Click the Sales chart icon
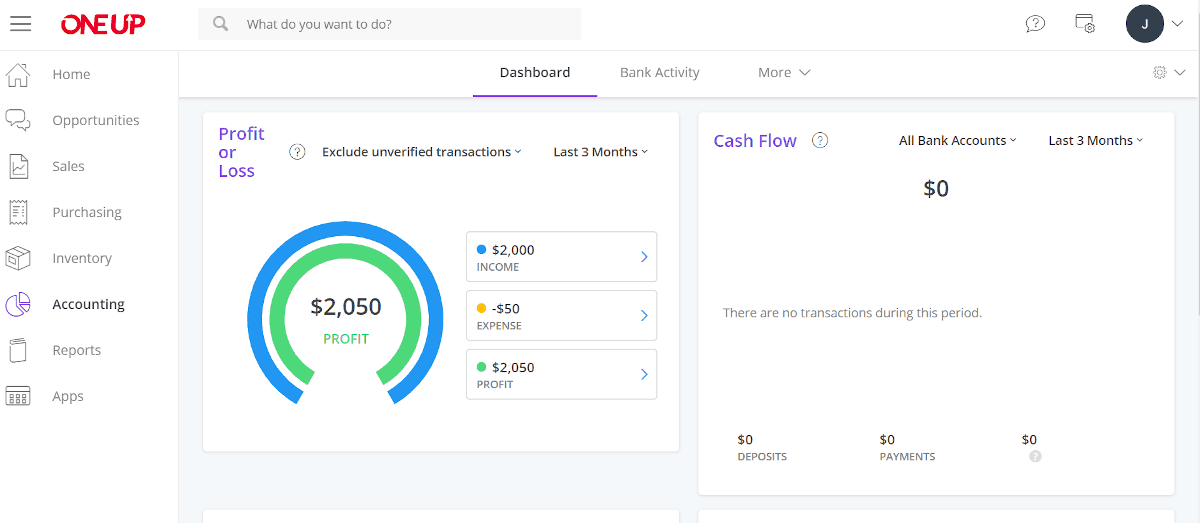 click(18, 166)
